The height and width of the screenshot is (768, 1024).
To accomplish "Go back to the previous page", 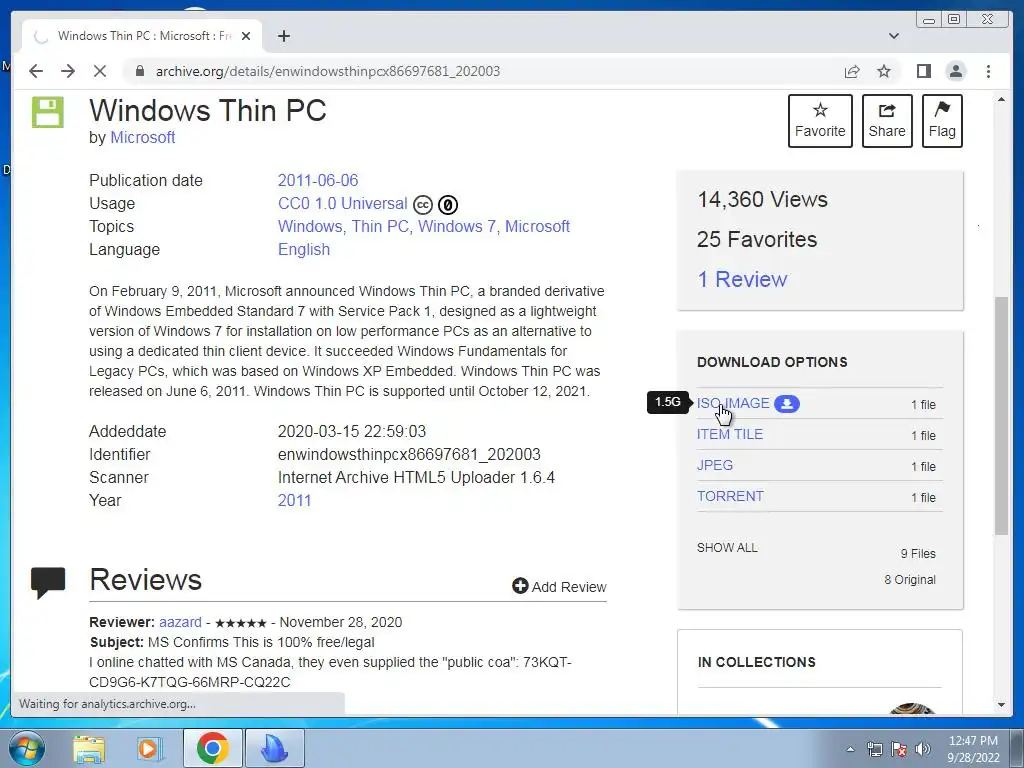I will (x=36, y=71).
